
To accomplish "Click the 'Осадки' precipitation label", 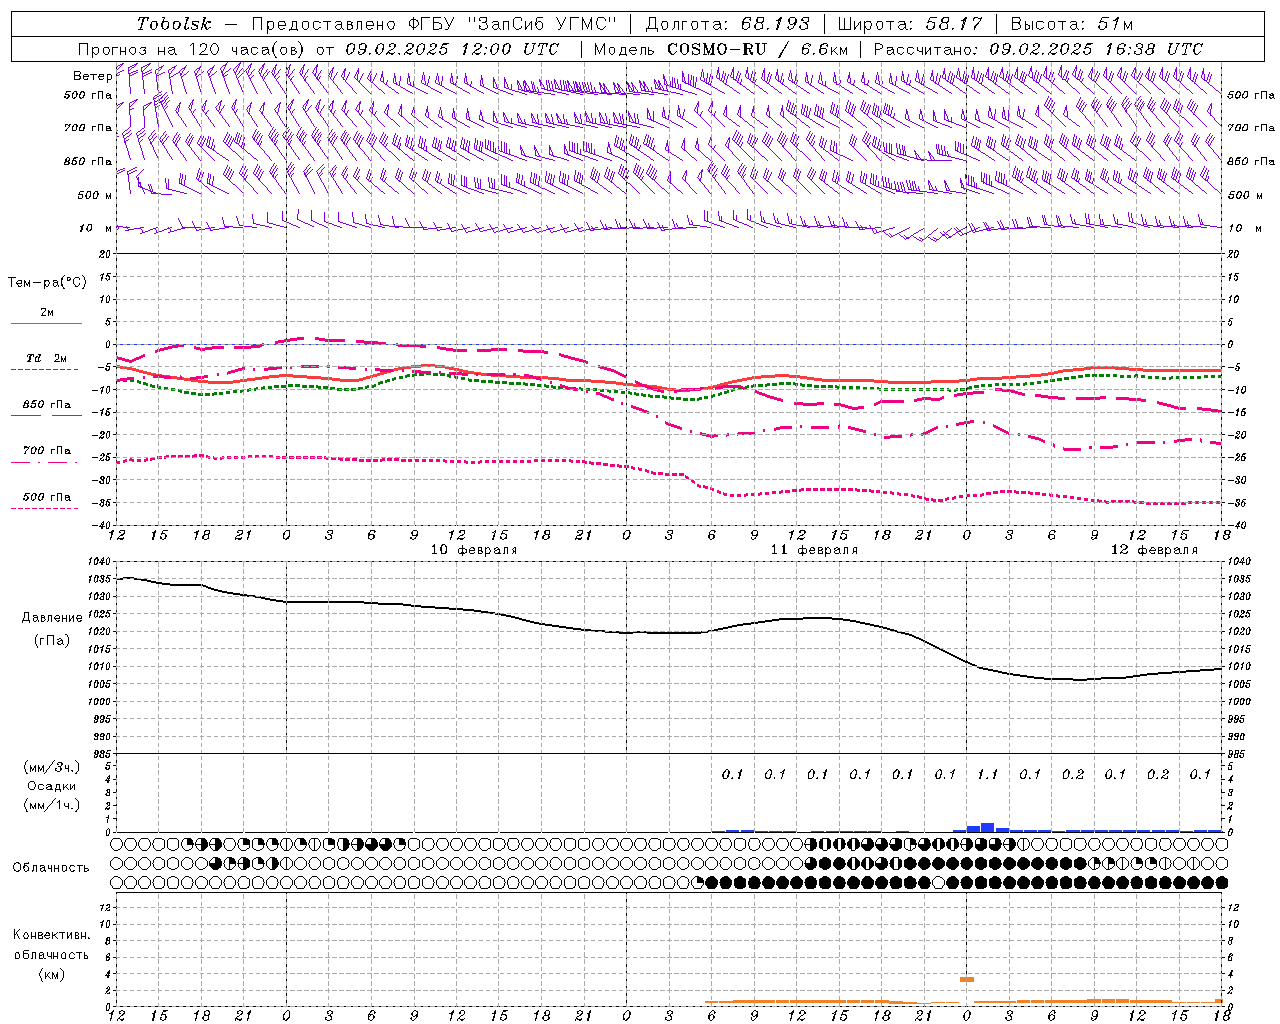I will pos(52,786).
